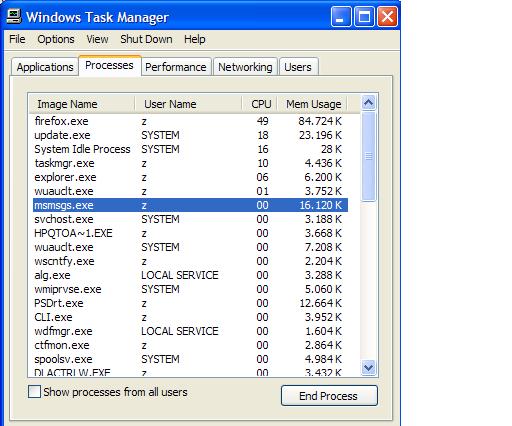Screen dimensions: 512x426
Task: Click the 23.196 K memory value
Action: point(320,135)
